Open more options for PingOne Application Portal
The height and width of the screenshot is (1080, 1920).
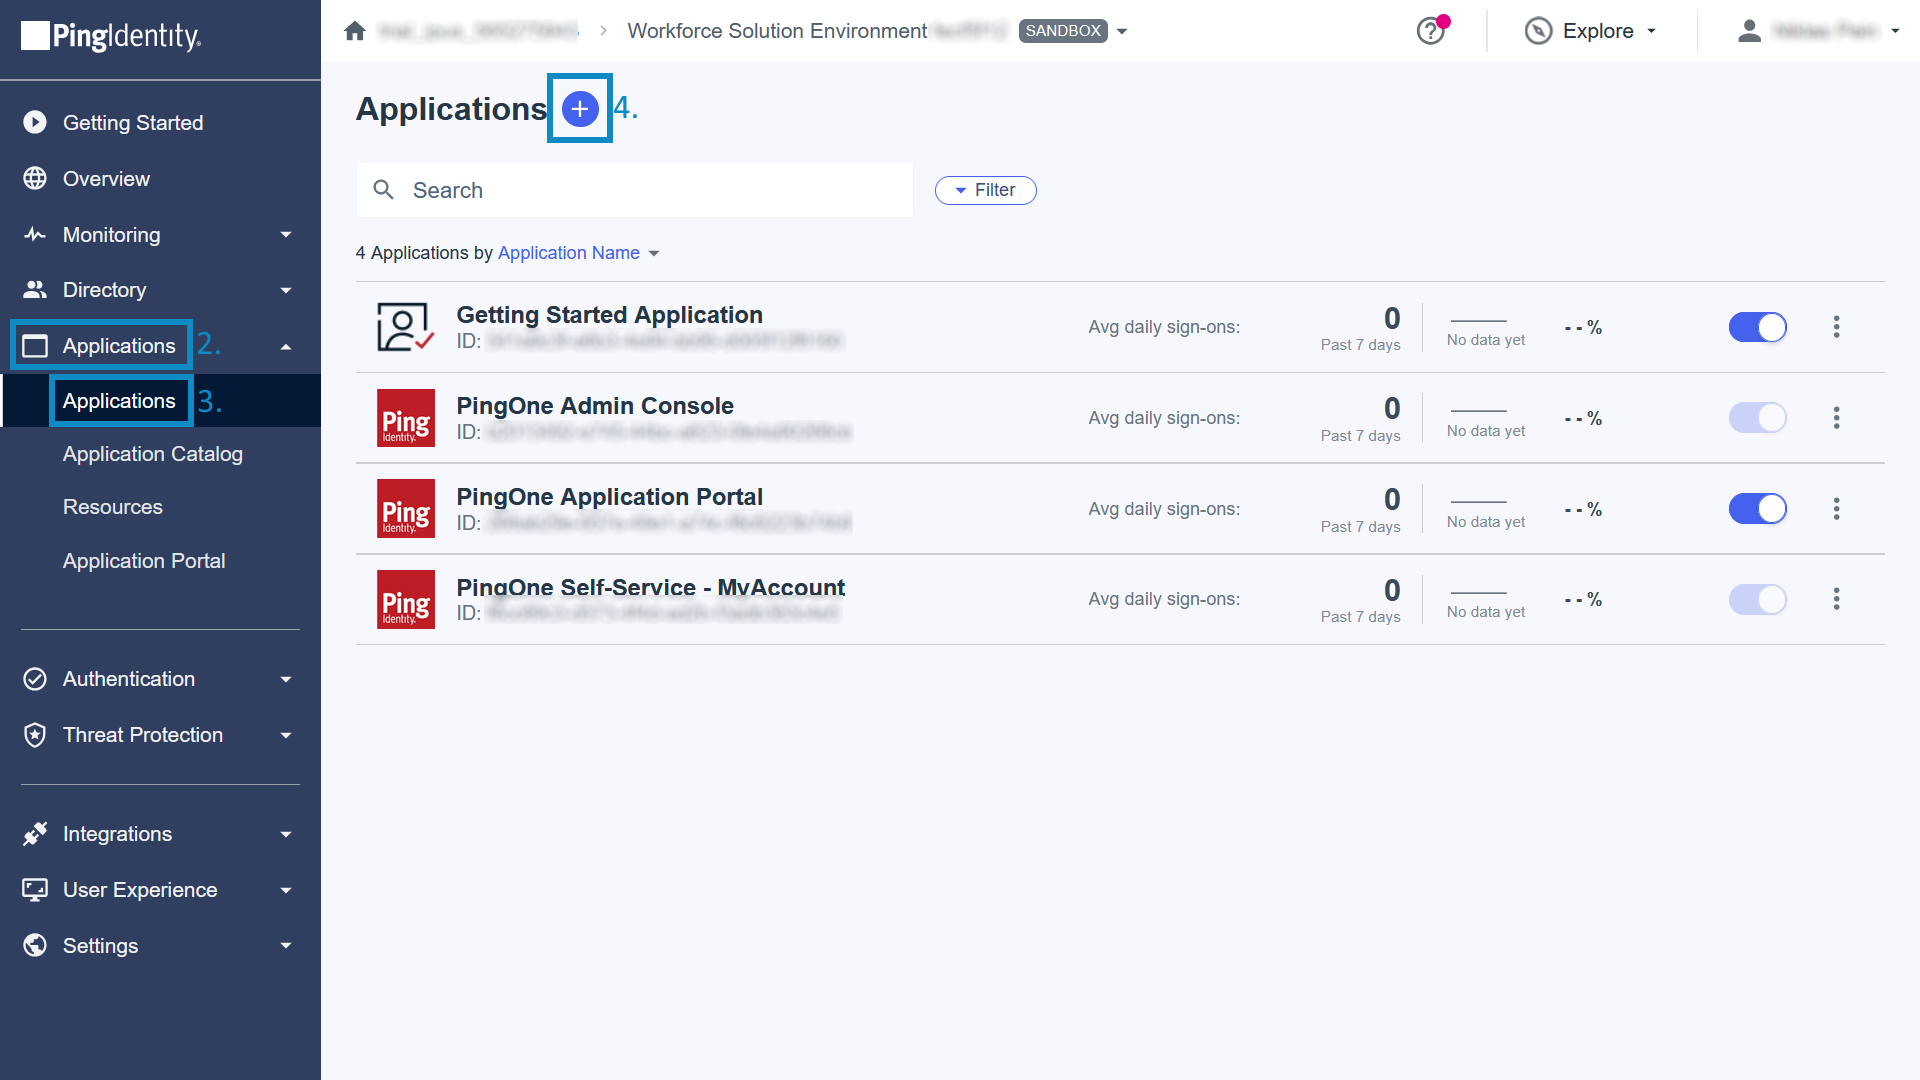pyautogui.click(x=1836, y=508)
